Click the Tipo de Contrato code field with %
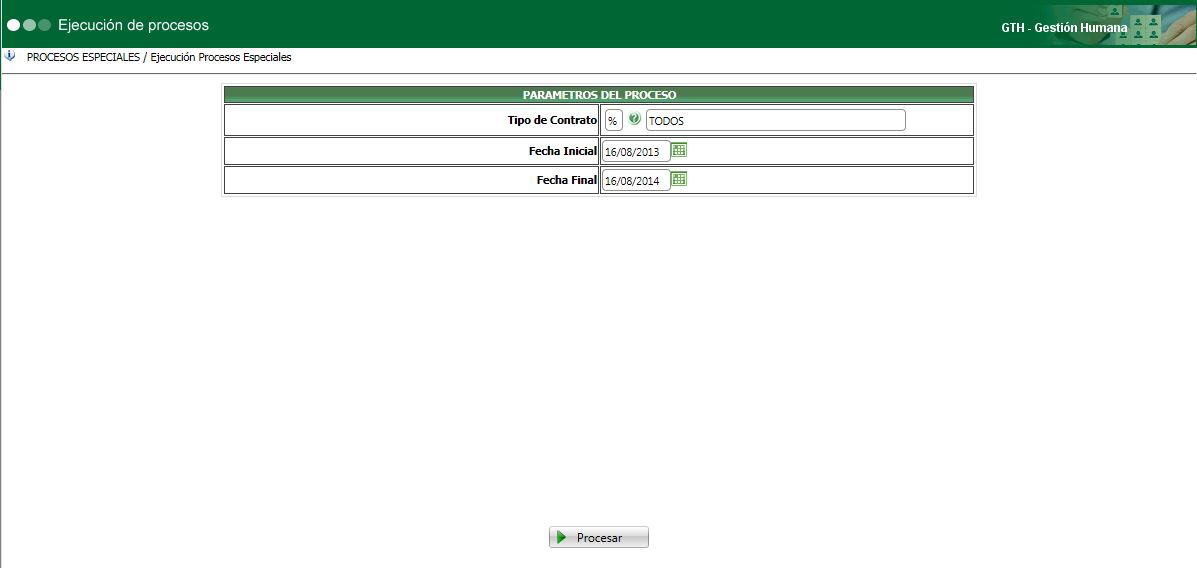This screenshot has width=1197, height=568. [613, 121]
